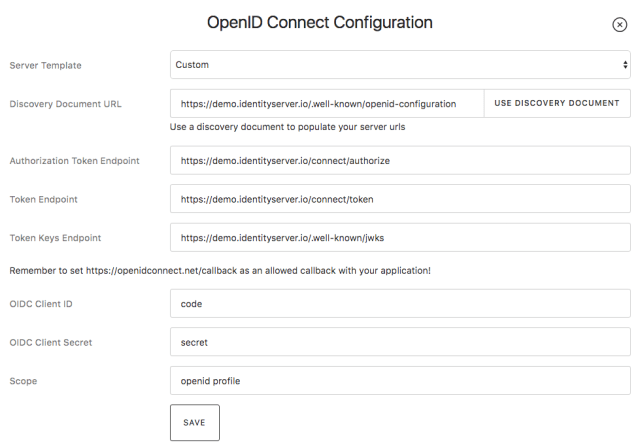
Task: Edit the OIDC Client ID field
Action: click(x=400, y=303)
